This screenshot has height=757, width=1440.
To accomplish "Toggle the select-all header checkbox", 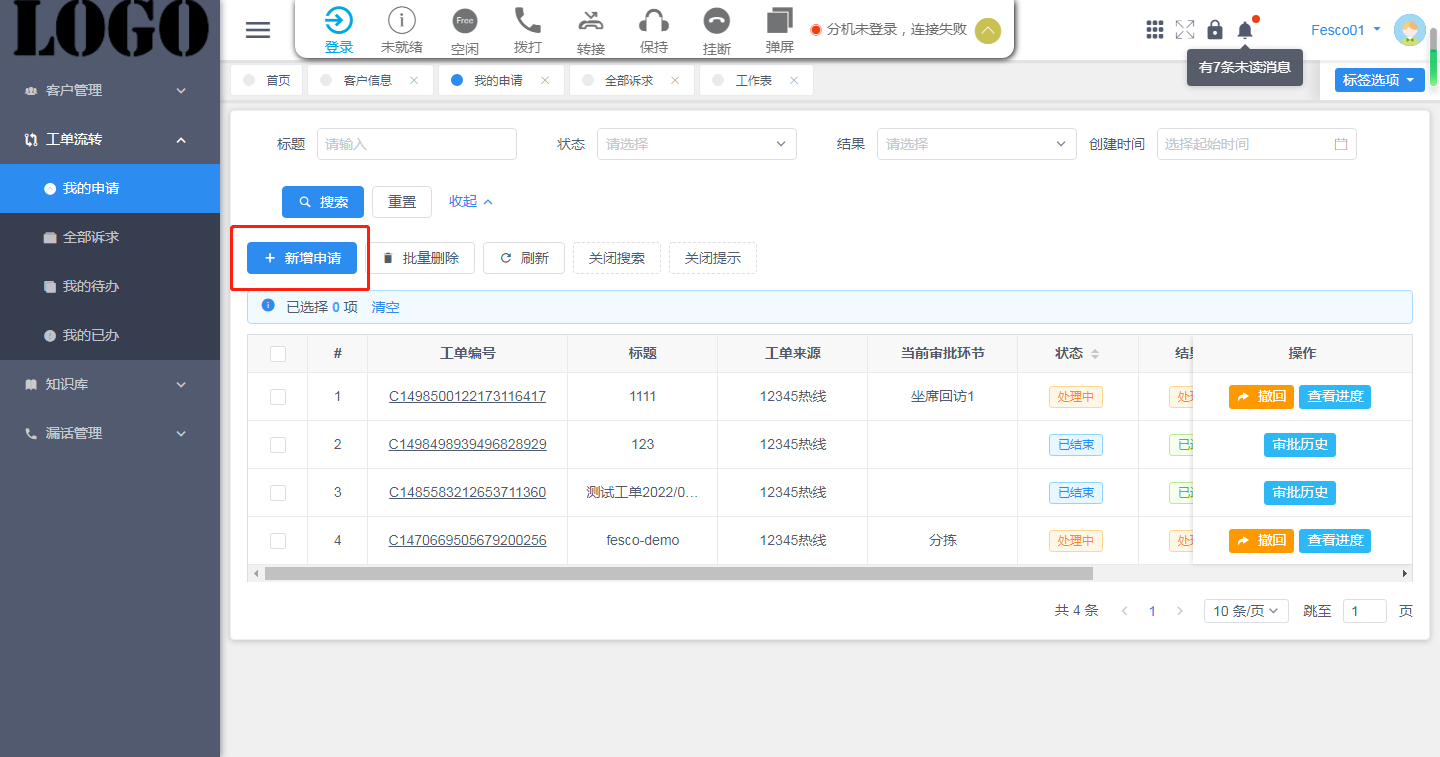I will tap(278, 354).
